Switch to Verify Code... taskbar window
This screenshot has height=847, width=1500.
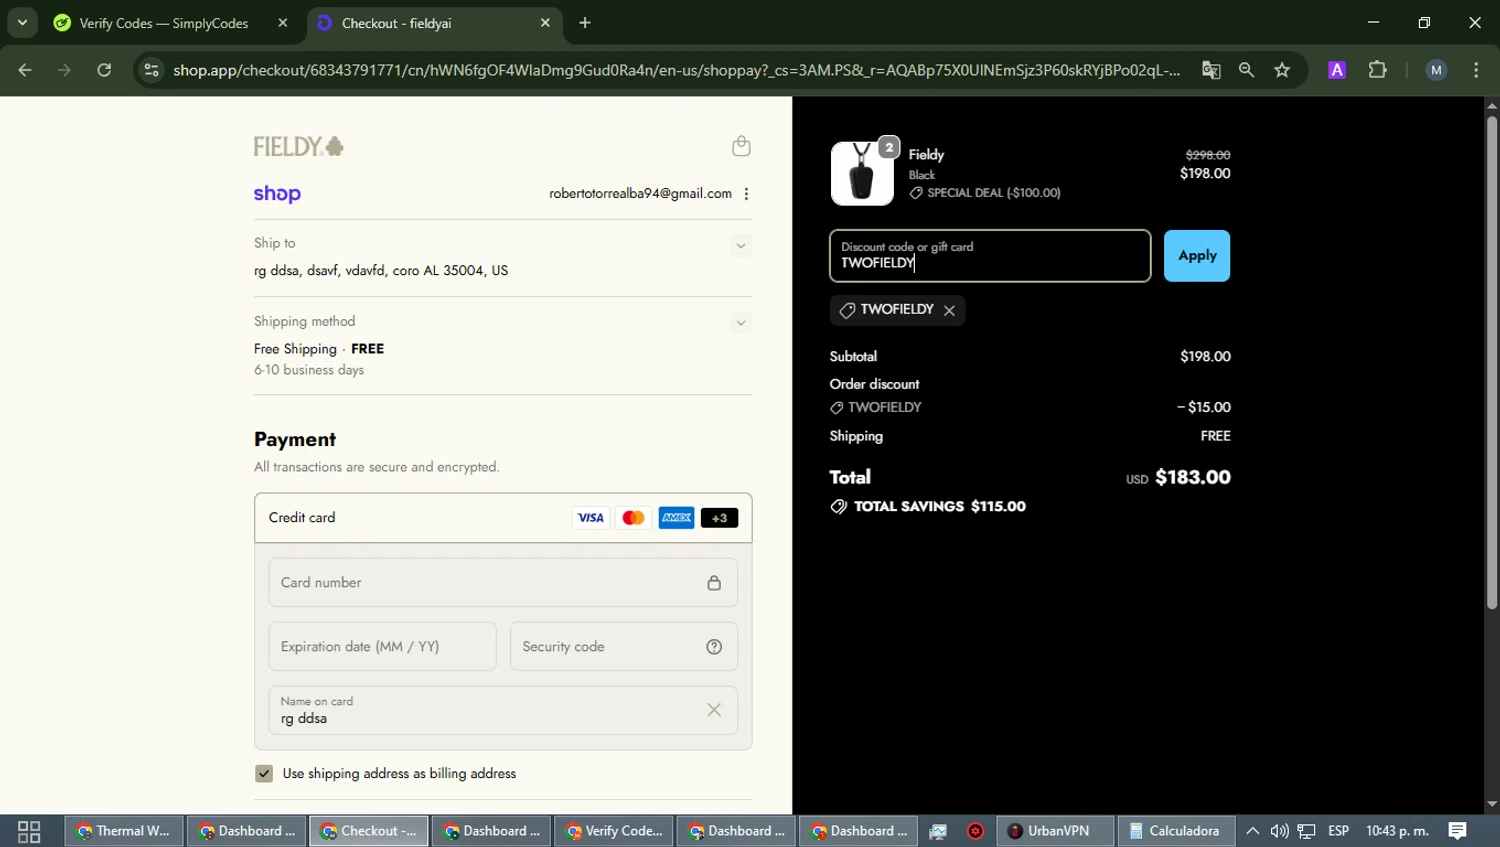tap(614, 832)
